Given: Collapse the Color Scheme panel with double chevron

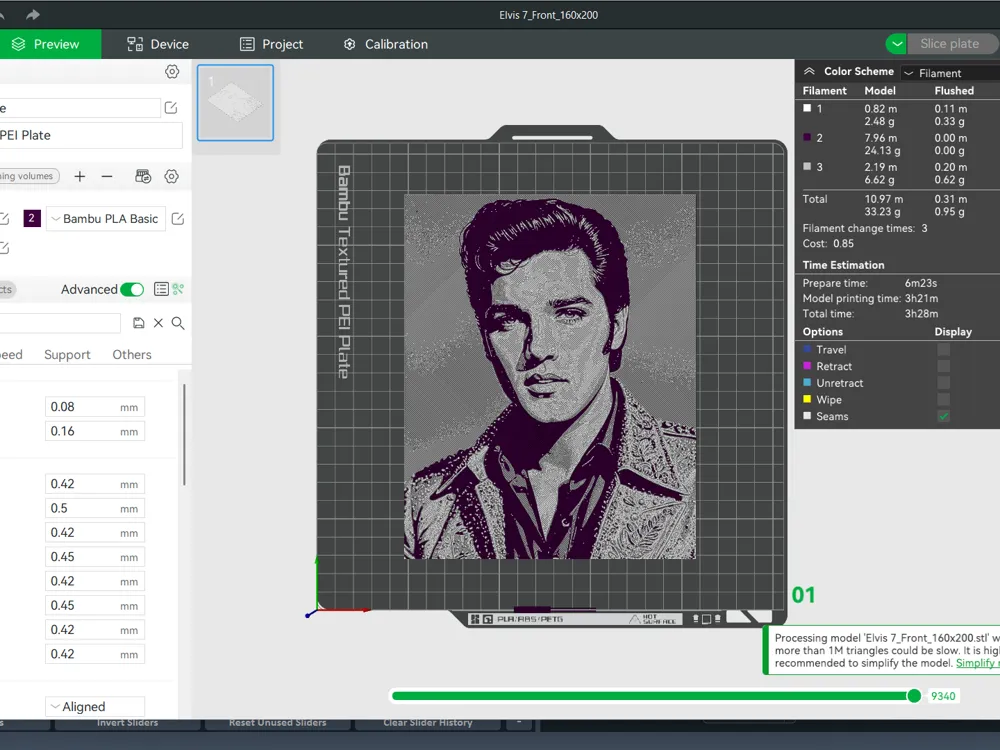Looking at the screenshot, I should [809, 71].
